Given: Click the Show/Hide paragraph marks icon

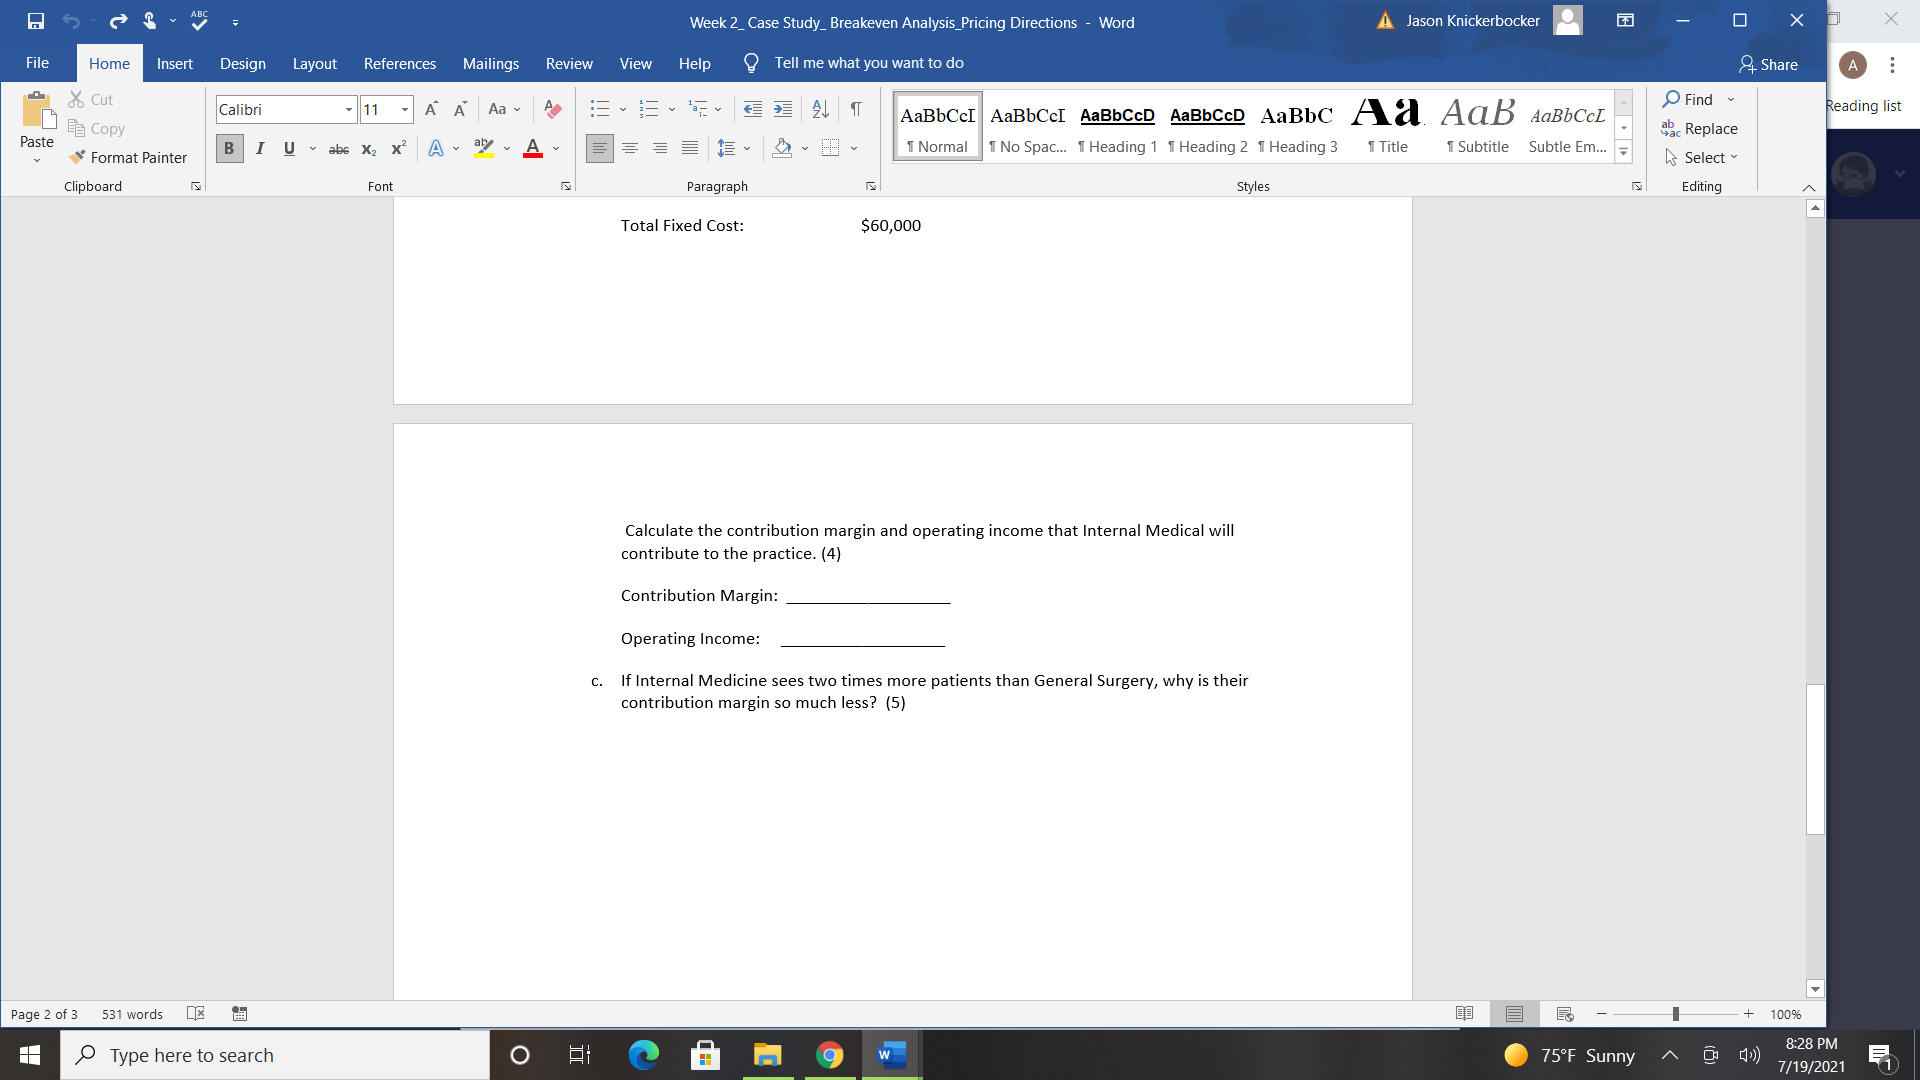Looking at the screenshot, I should (x=856, y=109).
